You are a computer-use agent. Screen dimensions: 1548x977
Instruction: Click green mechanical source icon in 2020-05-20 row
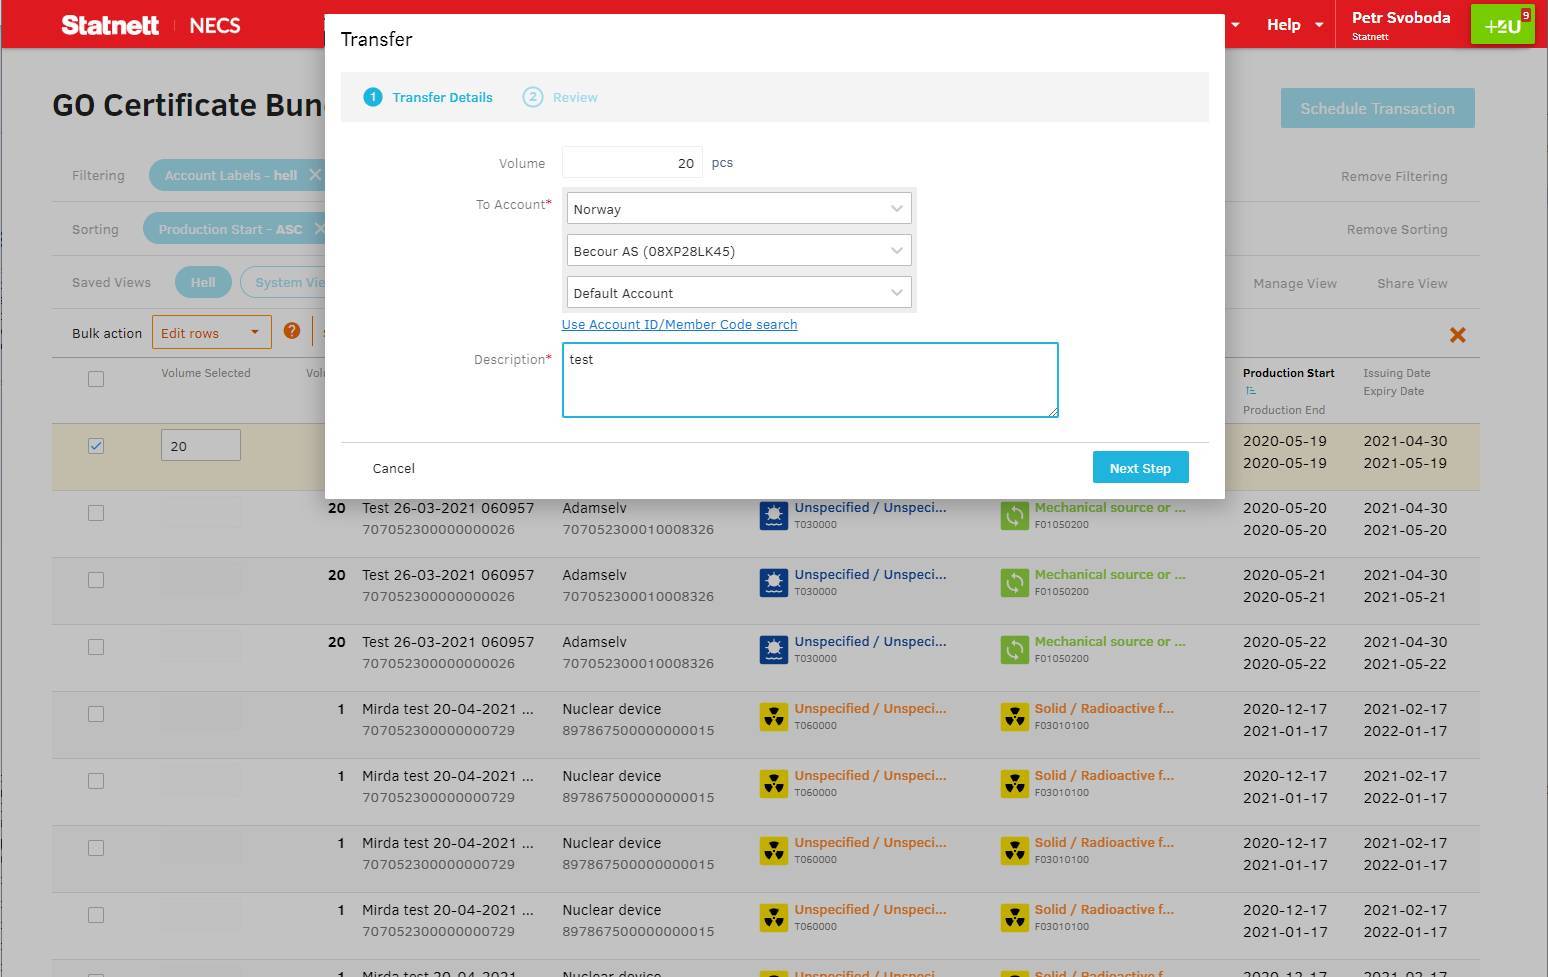(x=1015, y=516)
